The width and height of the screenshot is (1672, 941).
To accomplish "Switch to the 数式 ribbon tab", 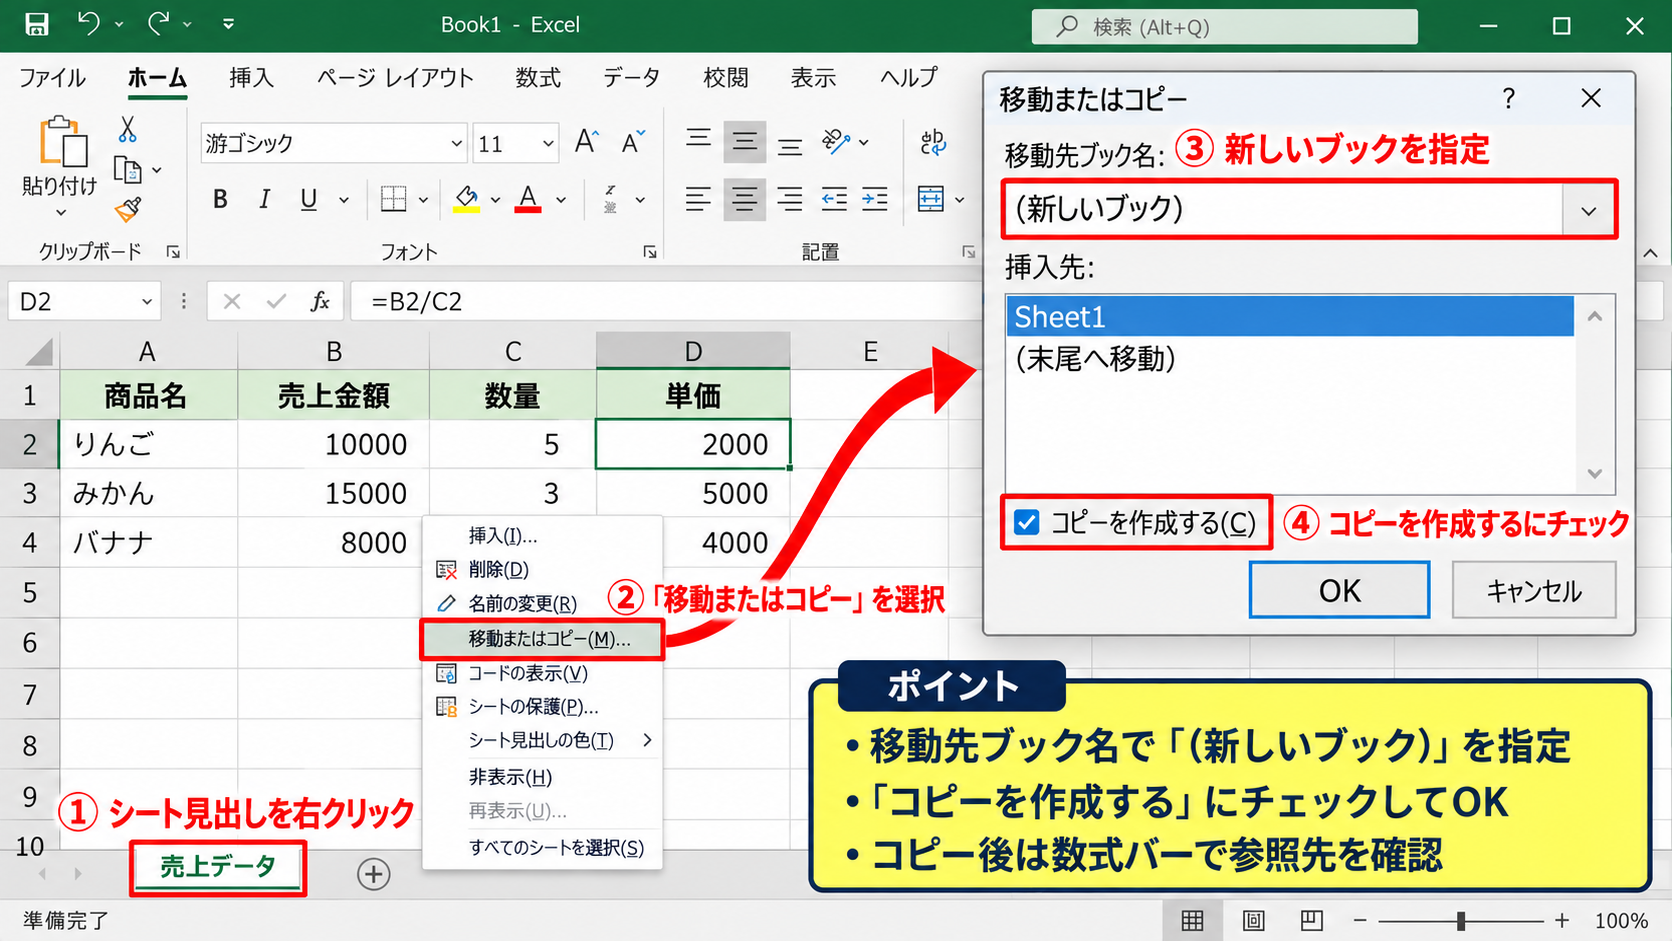I will point(538,78).
